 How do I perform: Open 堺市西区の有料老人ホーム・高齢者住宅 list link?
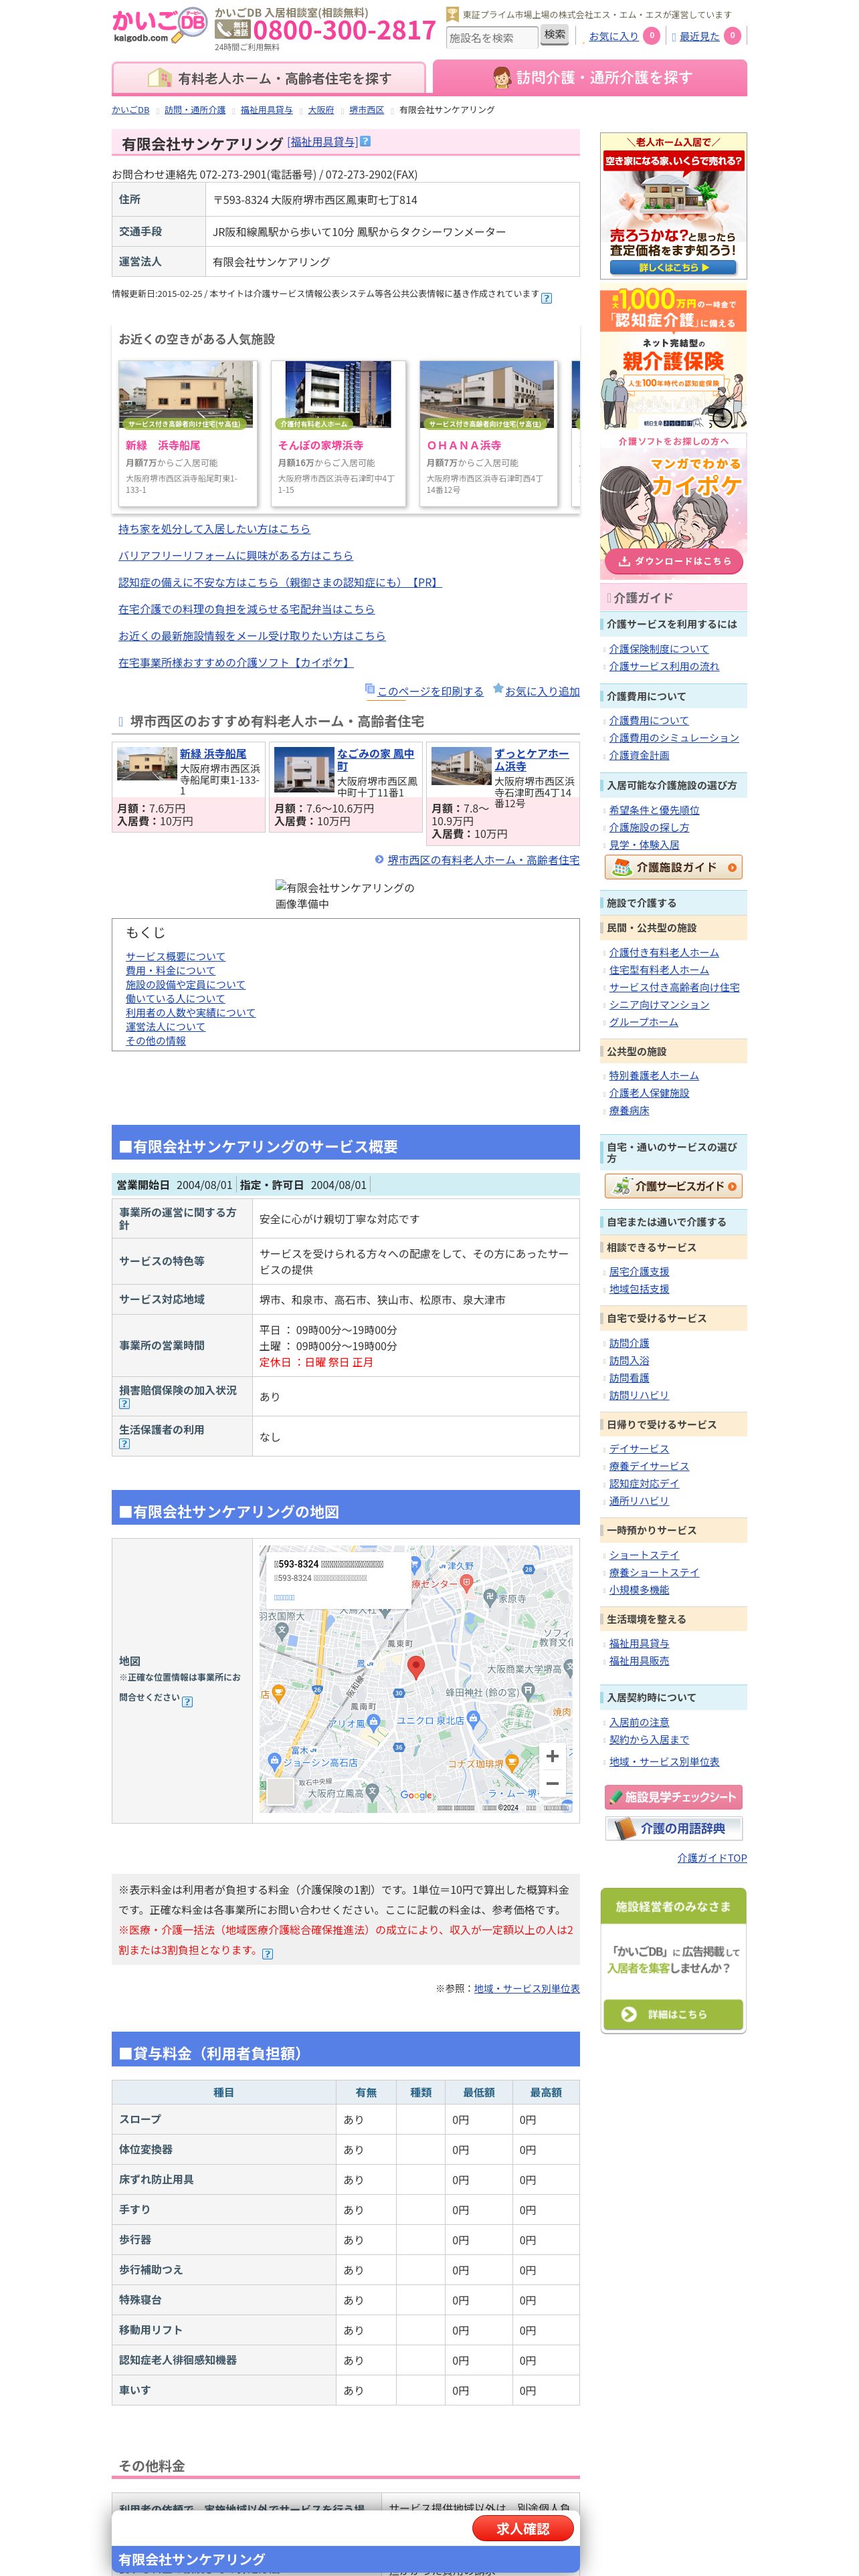pyautogui.click(x=483, y=860)
